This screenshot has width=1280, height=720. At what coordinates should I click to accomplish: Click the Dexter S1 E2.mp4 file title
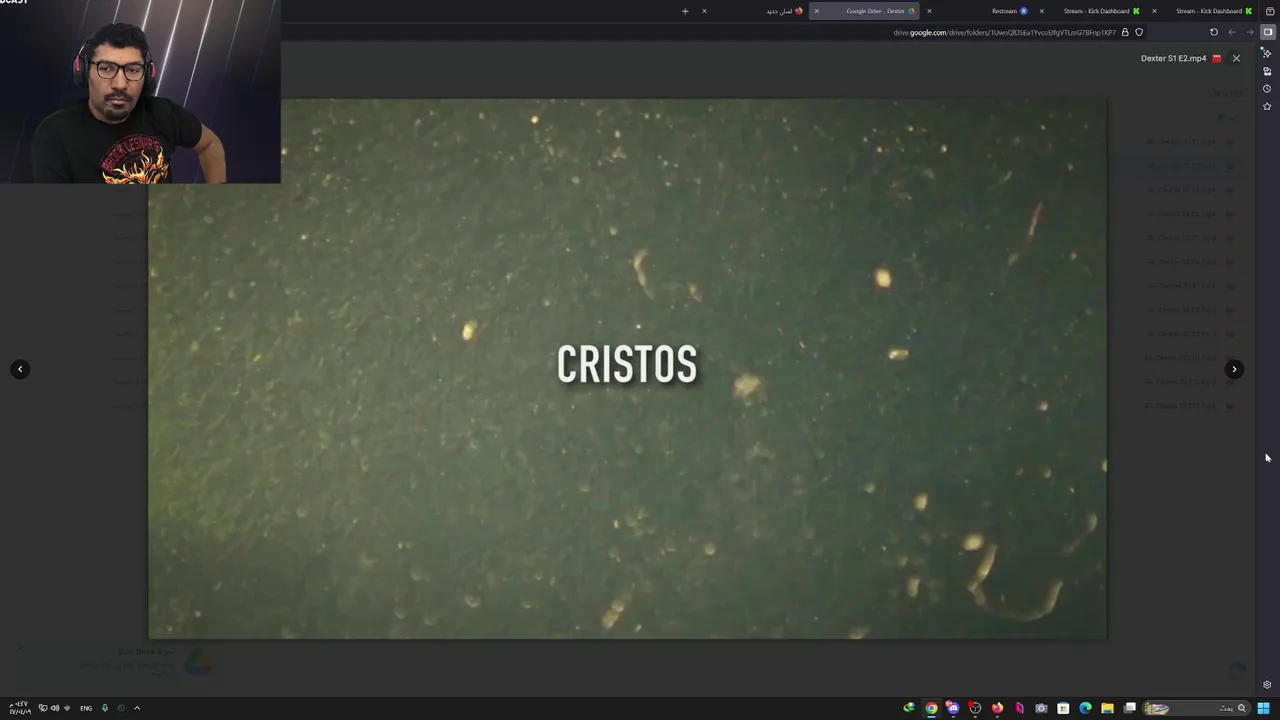click(x=1173, y=58)
